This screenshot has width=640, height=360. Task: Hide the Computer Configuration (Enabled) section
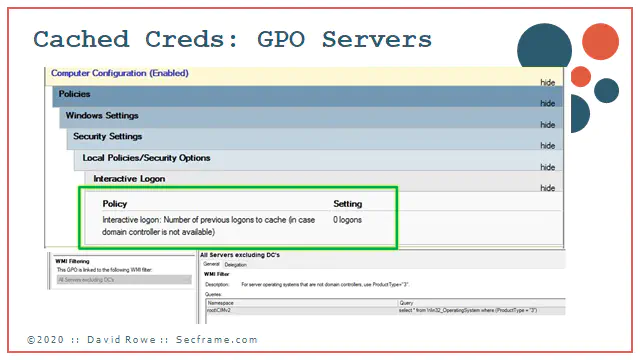tap(547, 82)
